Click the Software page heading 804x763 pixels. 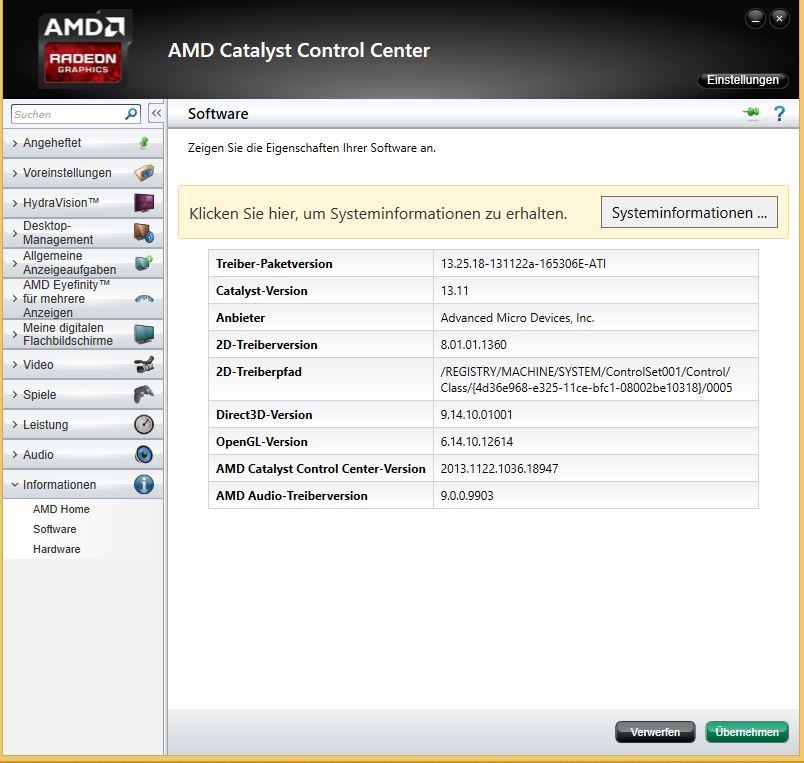218,113
